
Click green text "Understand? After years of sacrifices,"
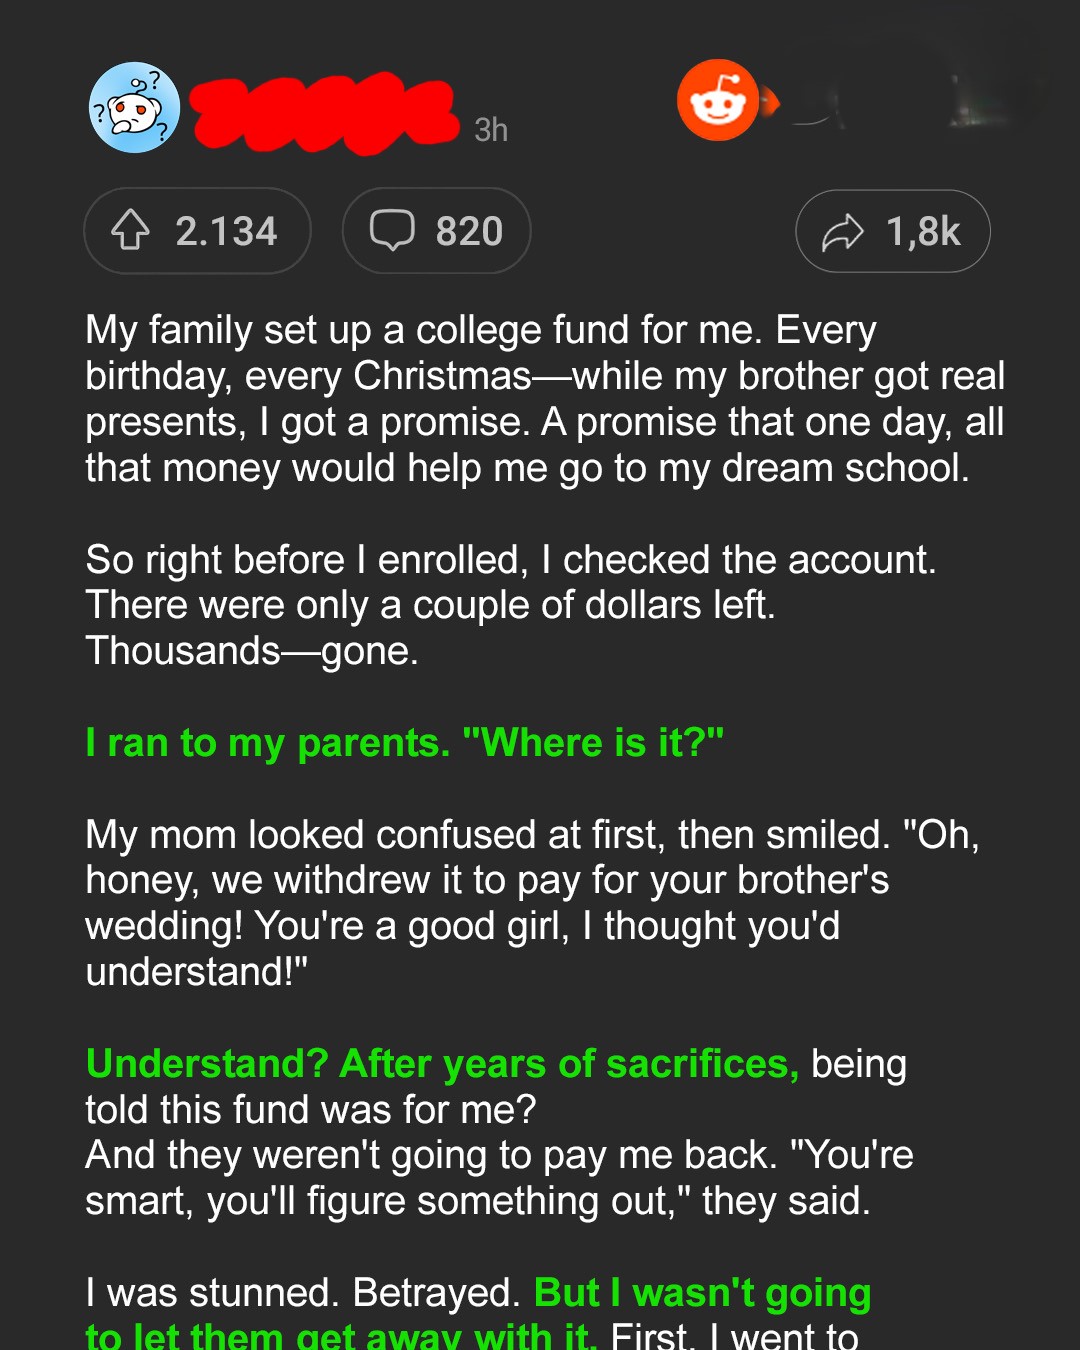coord(442,1064)
